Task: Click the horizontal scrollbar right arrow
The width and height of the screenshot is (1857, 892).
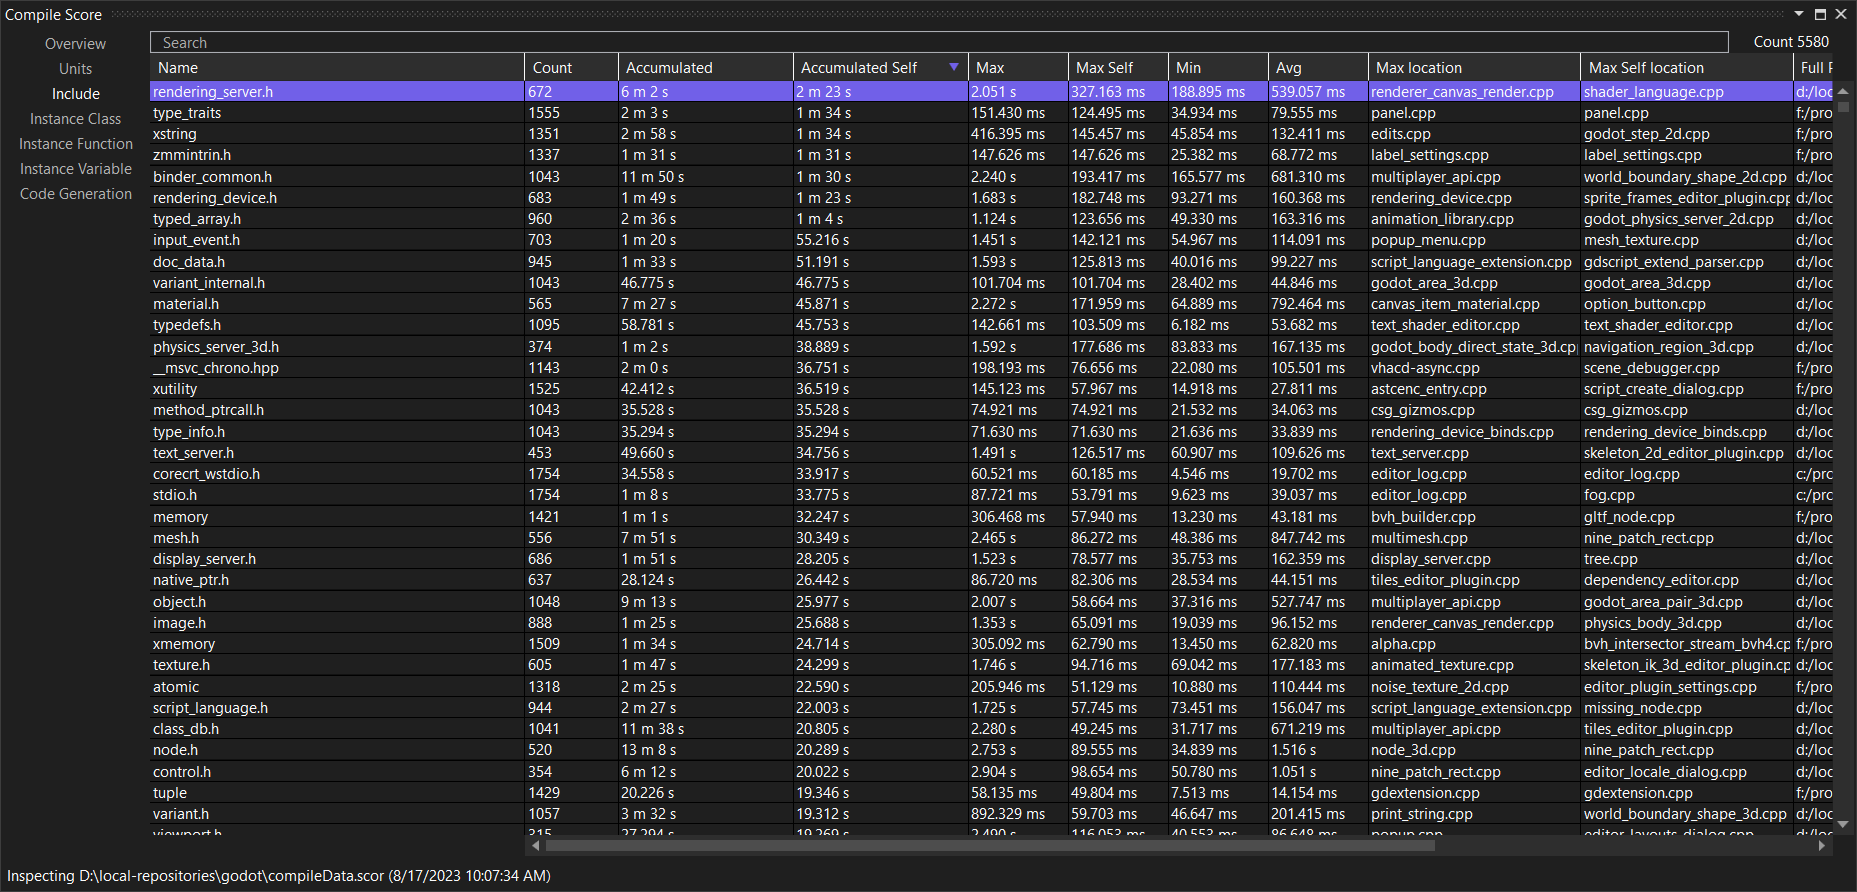Action: pyautogui.click(x=1821, y=845)
